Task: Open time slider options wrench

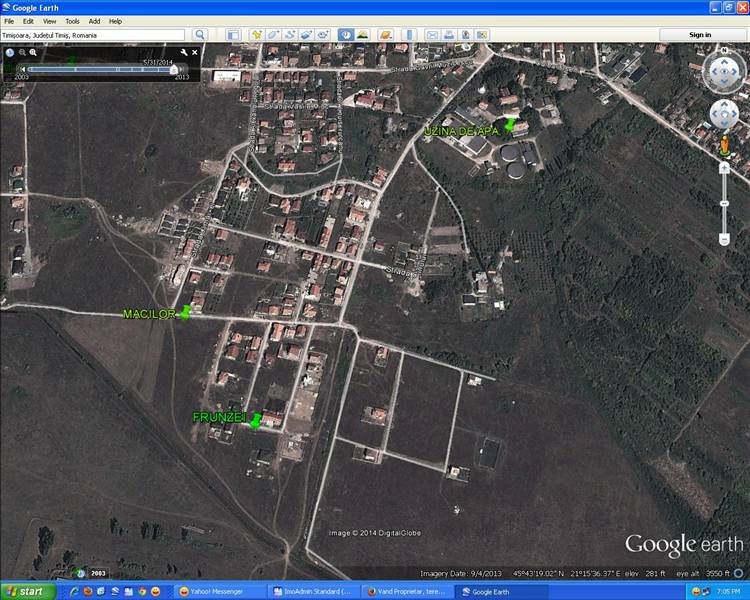Action: pyautogui.click(x=184, y=52)
